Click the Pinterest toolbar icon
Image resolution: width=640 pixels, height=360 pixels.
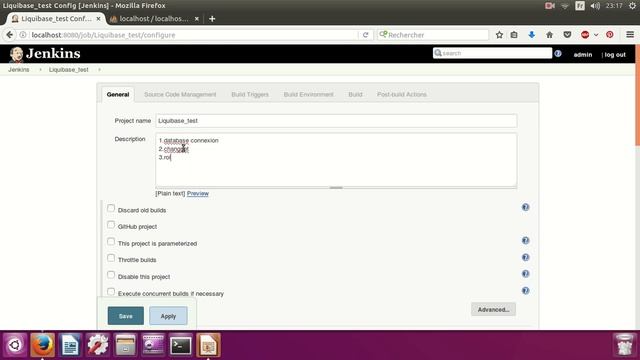coord(610,35)
